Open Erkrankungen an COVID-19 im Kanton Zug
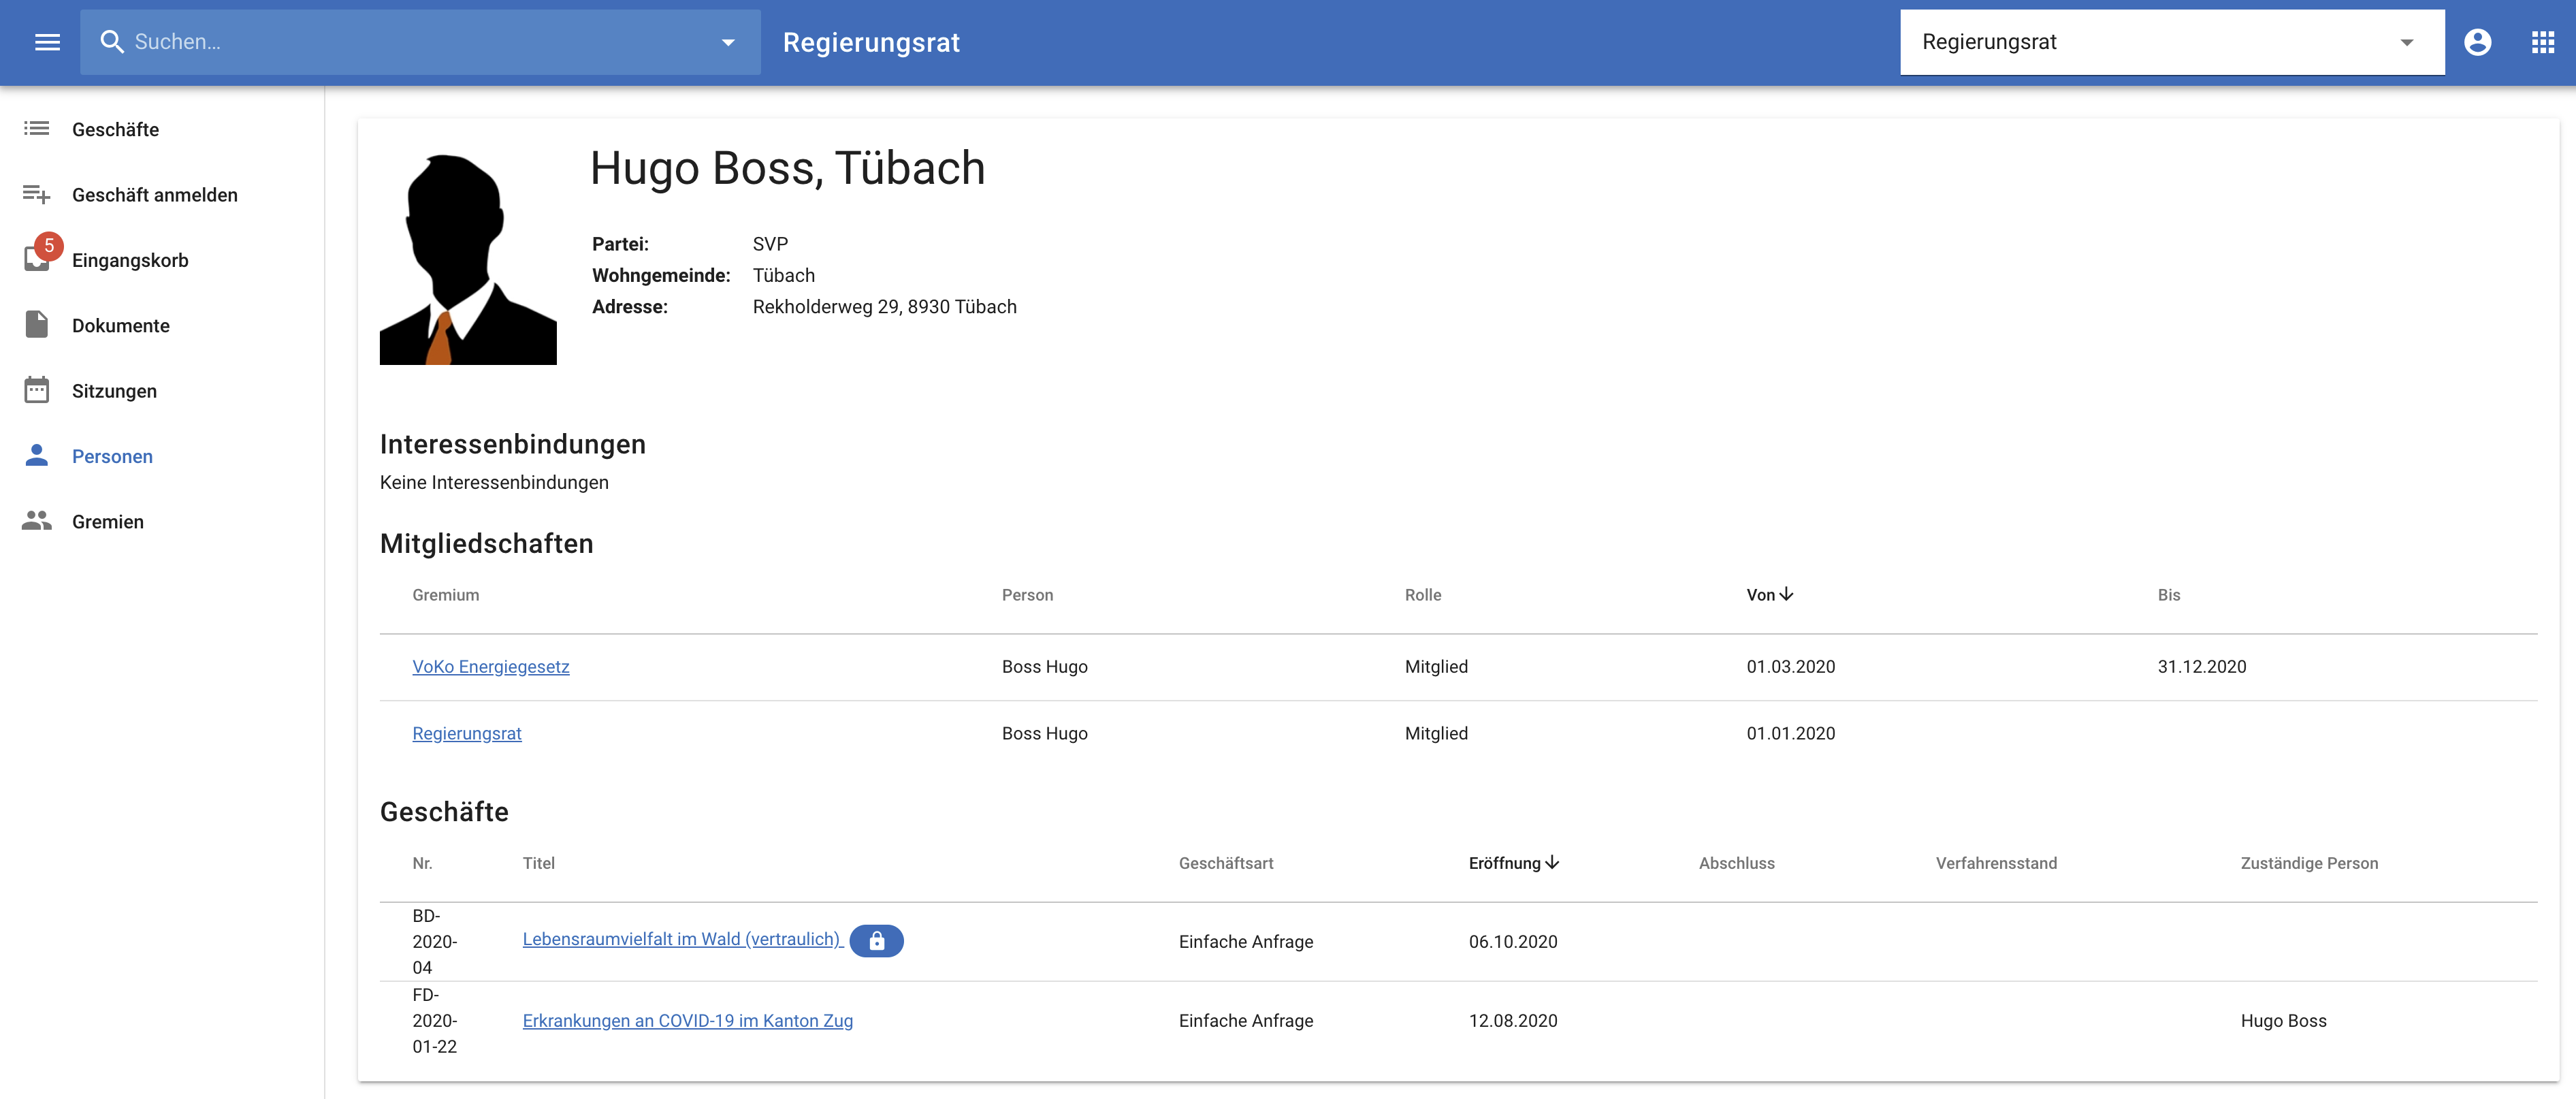Viewport: 2576px width, 1099px height. click(x=687, y=1020)
